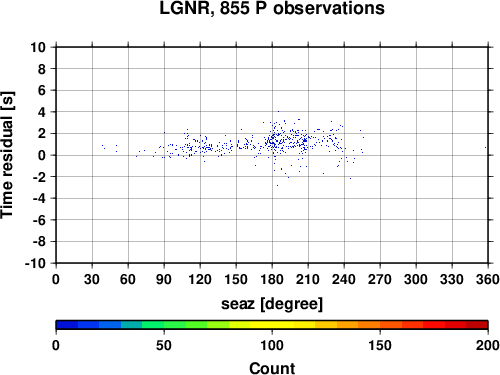Click the lowest data point near residual -3
Viewport: 500px width, 375px height.
277,185
